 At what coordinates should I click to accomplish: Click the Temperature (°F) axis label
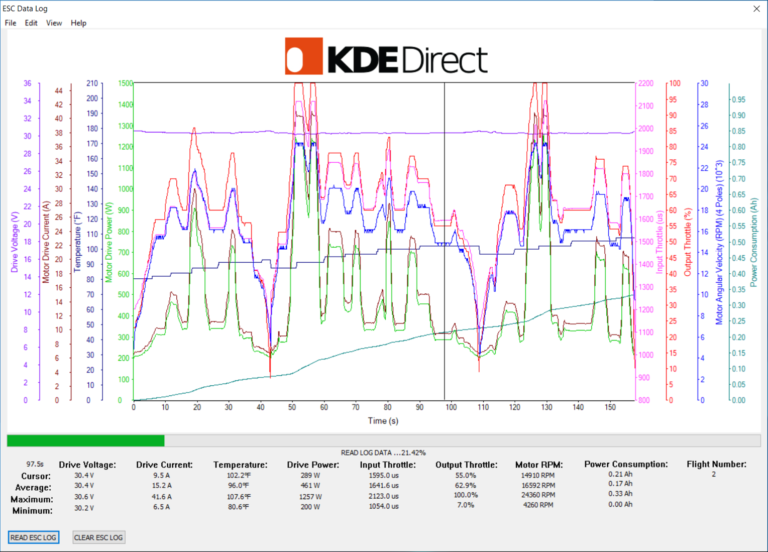[x=77, y=241]
